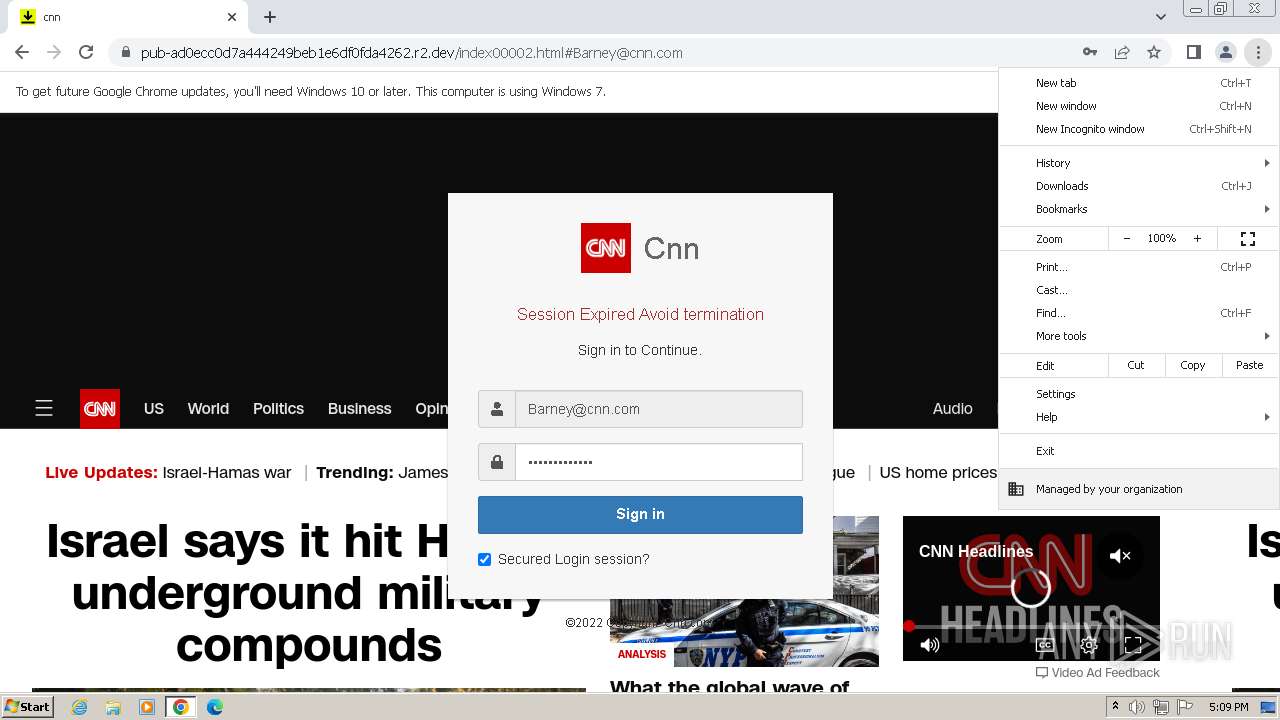Open a new tab with the plus button
Screen dimensions: 1280x720
click(270, 17)
